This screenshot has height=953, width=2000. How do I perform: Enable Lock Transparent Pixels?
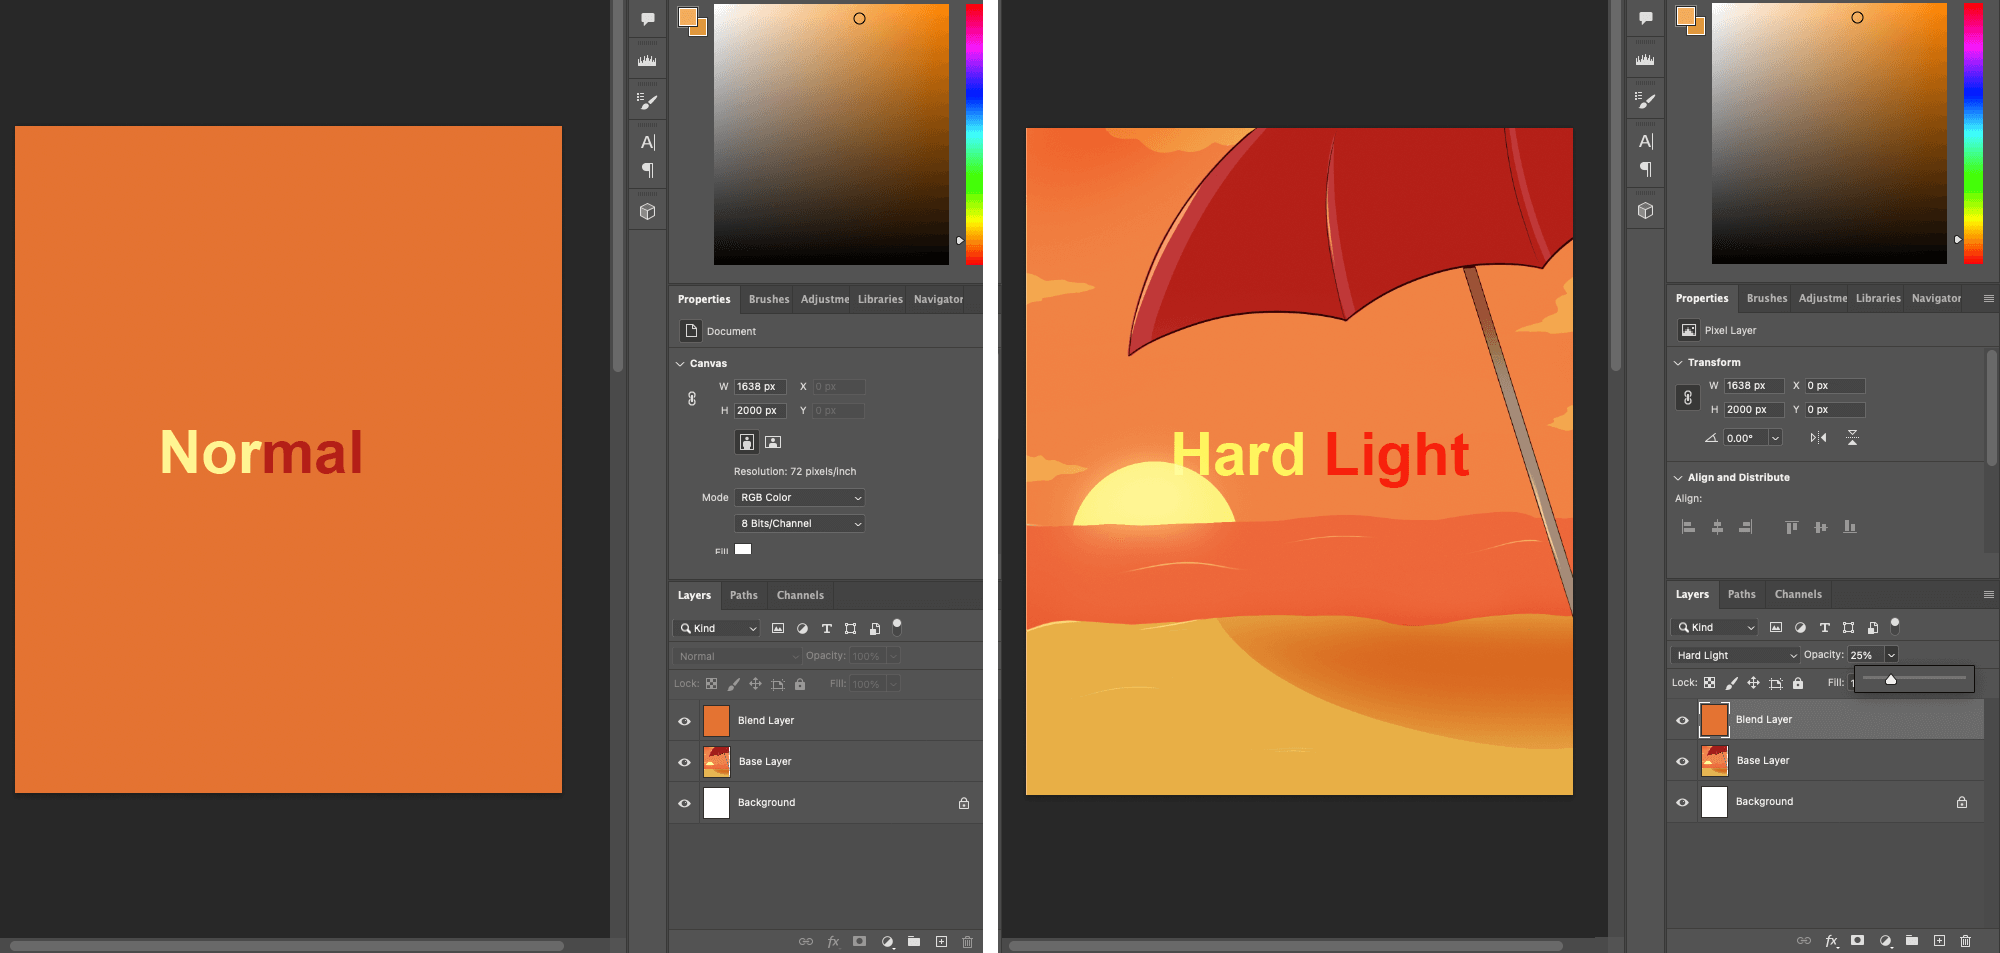point(711,683)
